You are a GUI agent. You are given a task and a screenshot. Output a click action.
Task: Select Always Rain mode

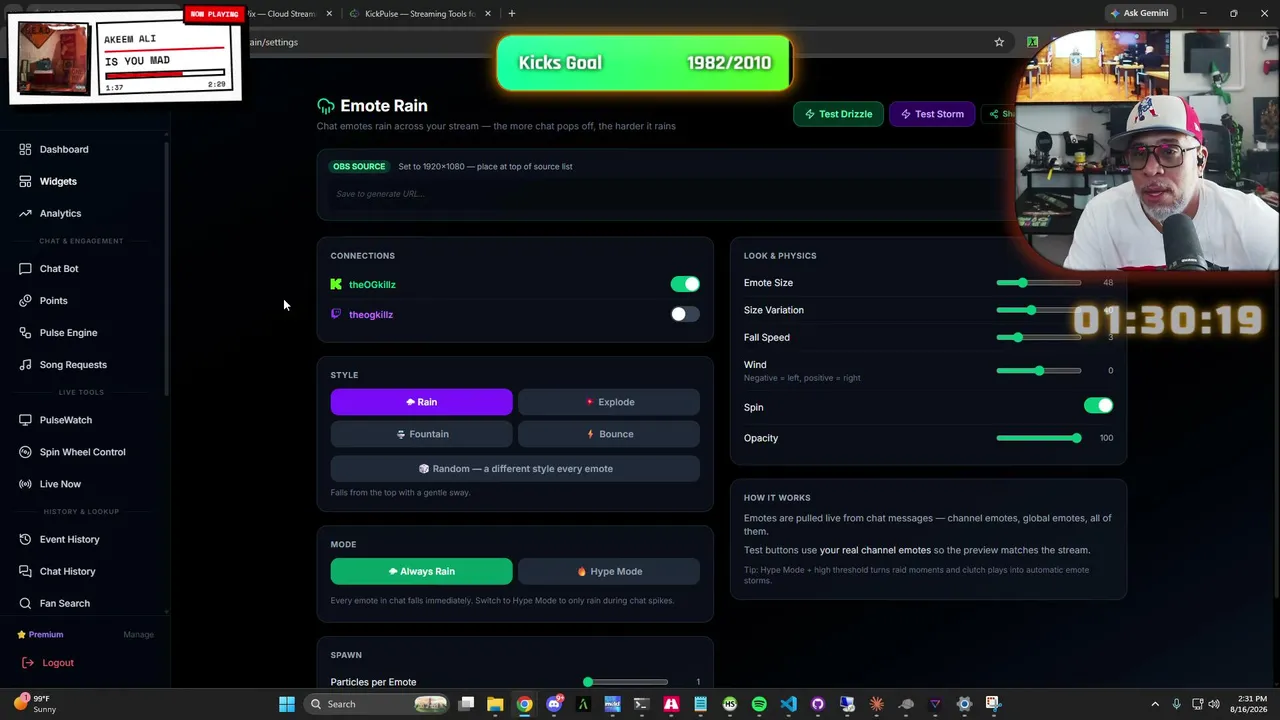[422, 571]
